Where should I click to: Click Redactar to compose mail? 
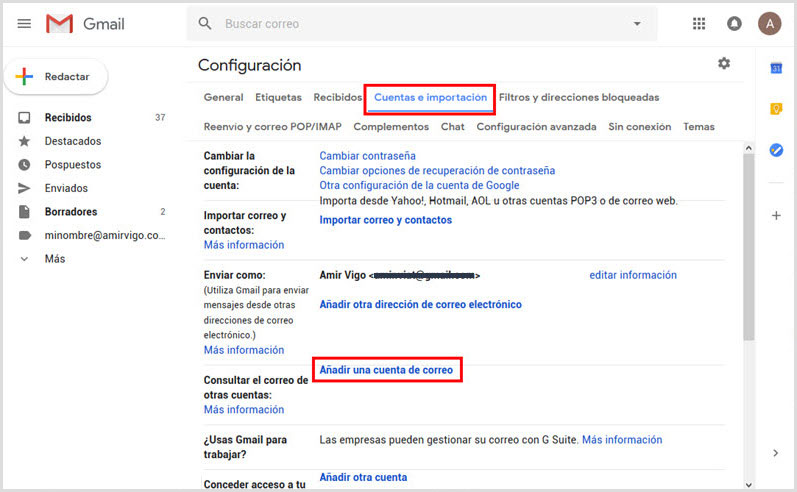point(56,77)
